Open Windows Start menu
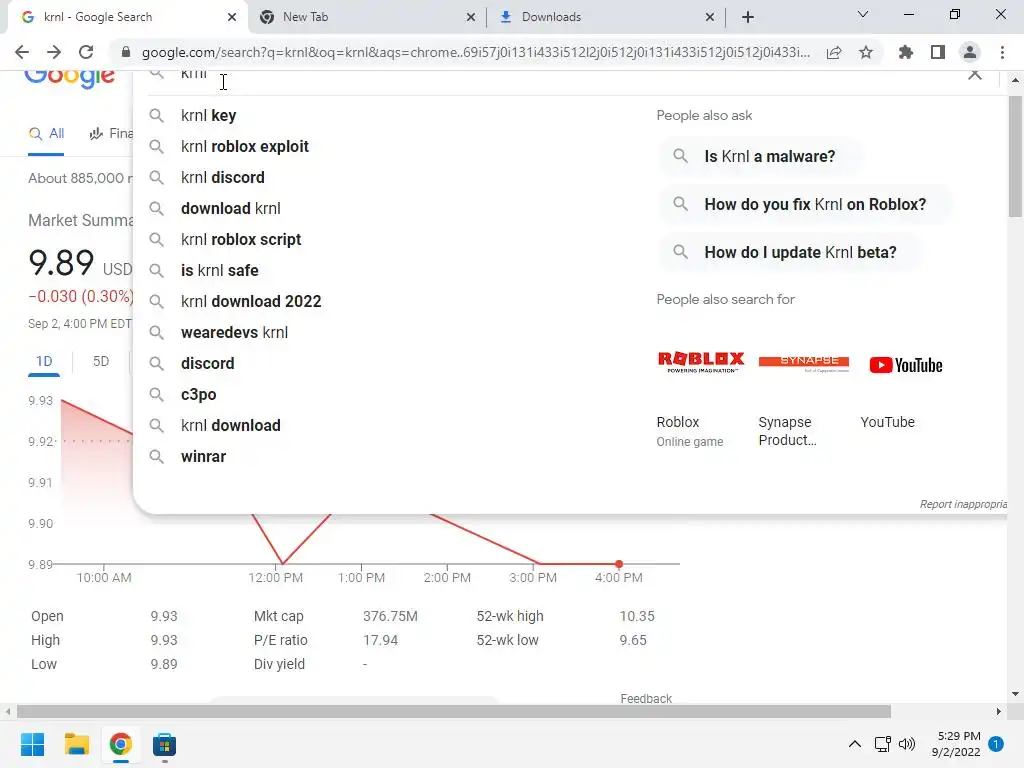1024x768 pixels. coord(33,744)
